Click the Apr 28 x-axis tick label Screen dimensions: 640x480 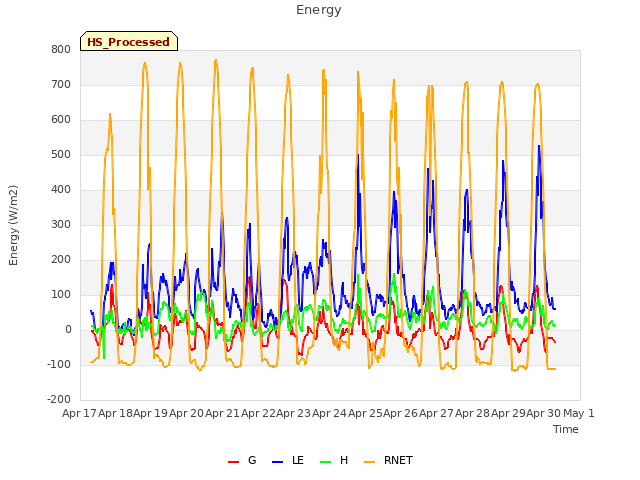(472, 413)
